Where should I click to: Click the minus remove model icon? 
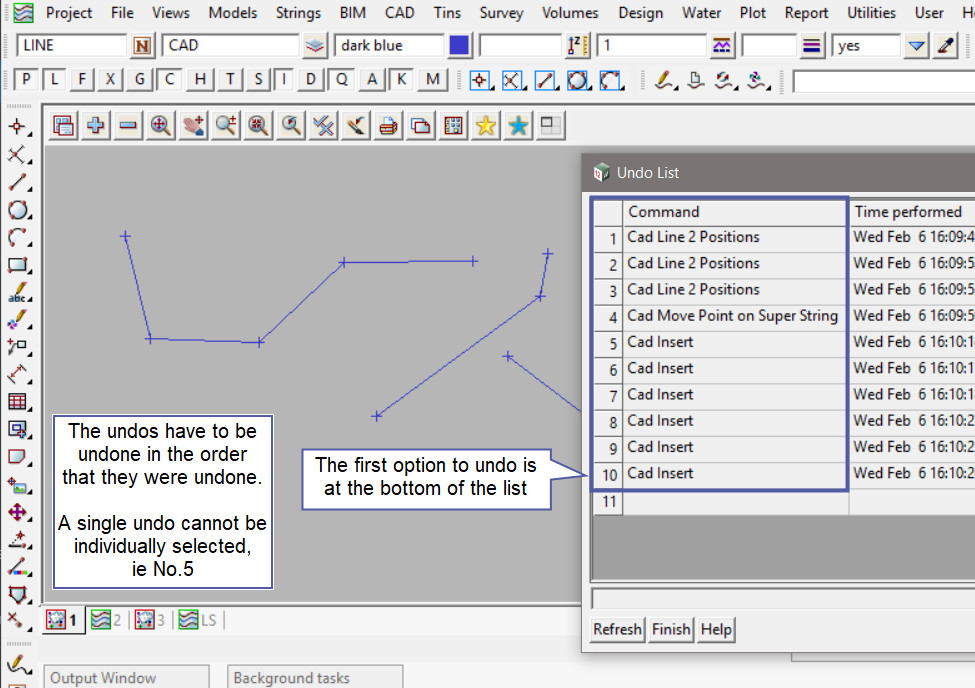coord(128,126)
